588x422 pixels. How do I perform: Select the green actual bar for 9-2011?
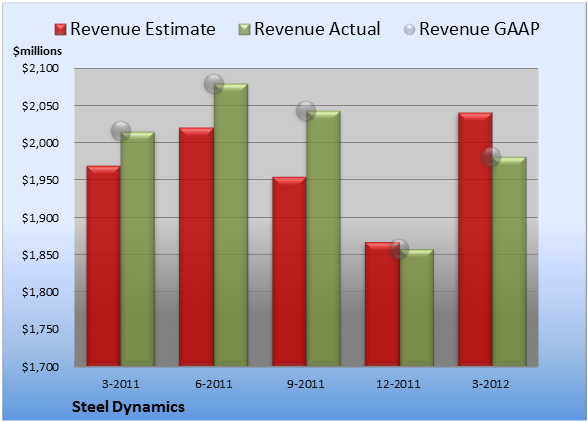[x=323, y=239]
